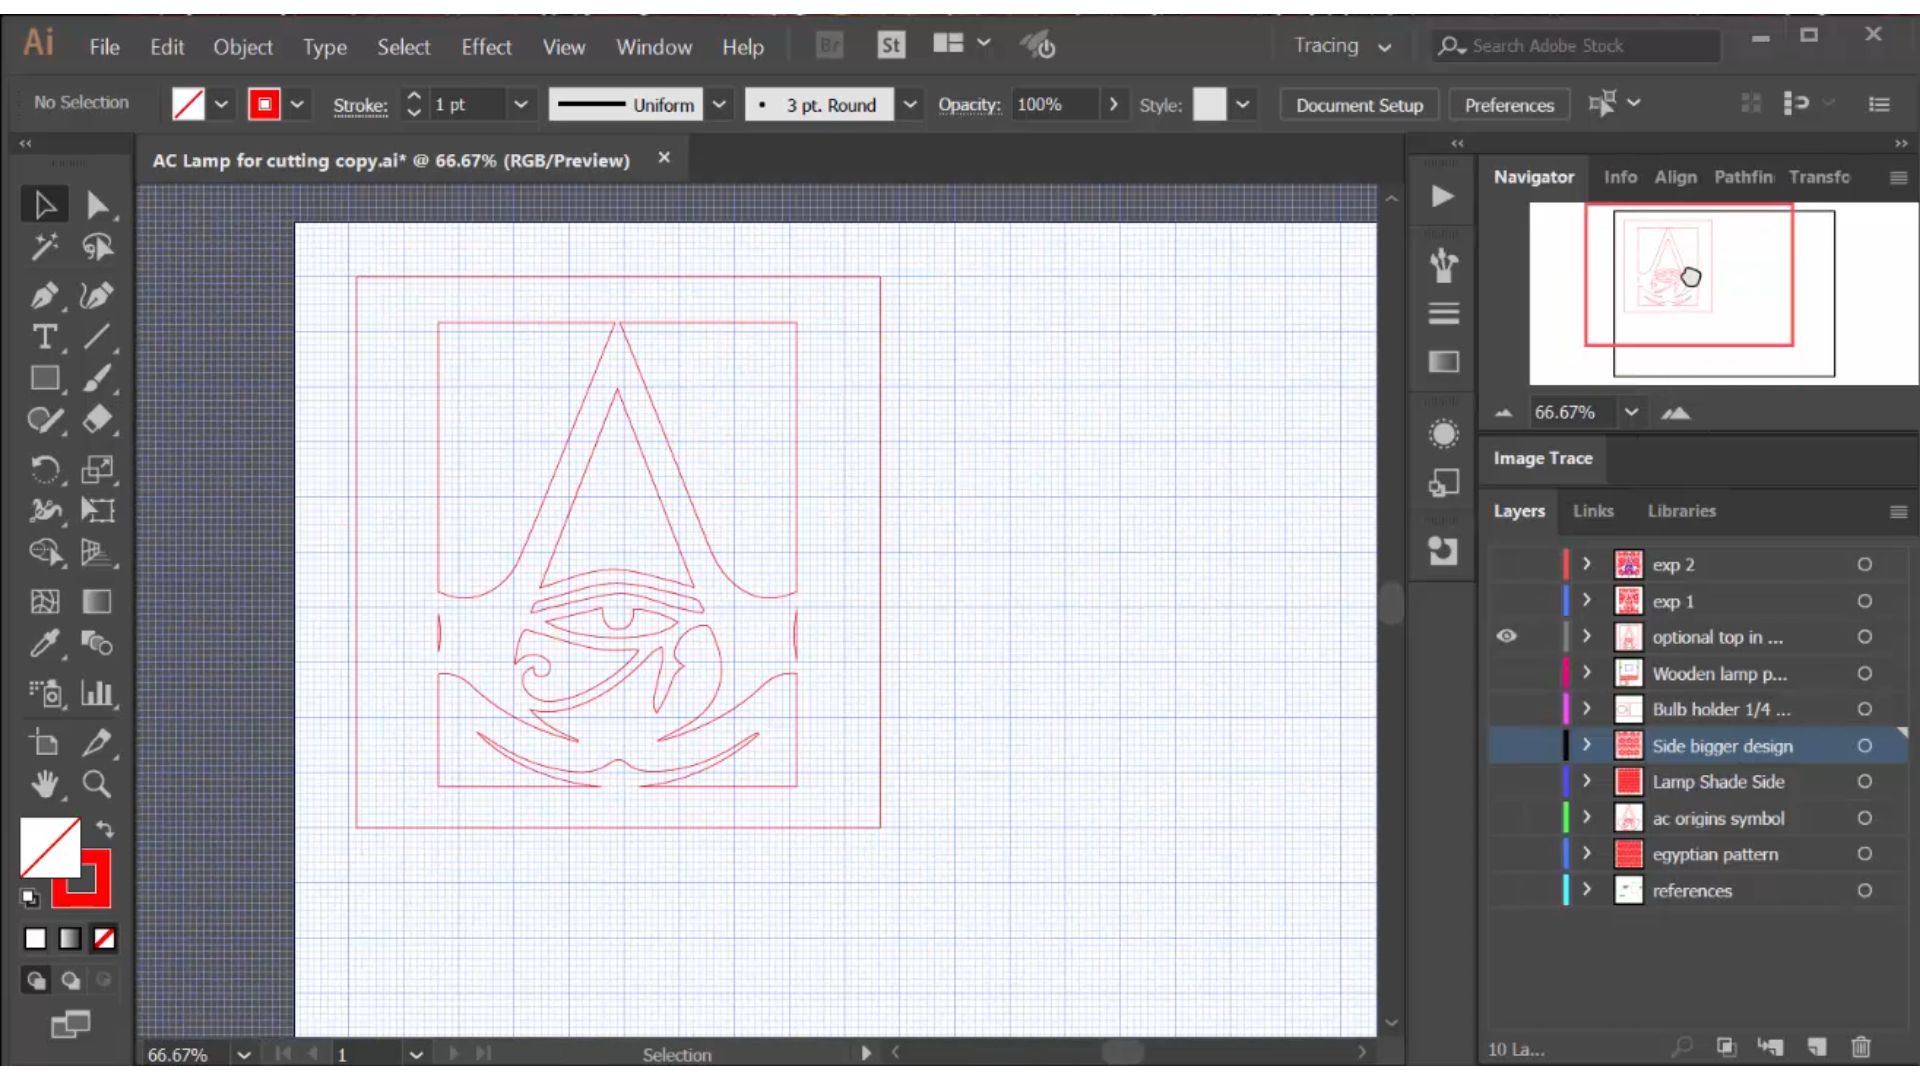Toggle visibility of optional top in layer
This screenshot has height=1080, width=1920.
click(x=1506, y=636)
